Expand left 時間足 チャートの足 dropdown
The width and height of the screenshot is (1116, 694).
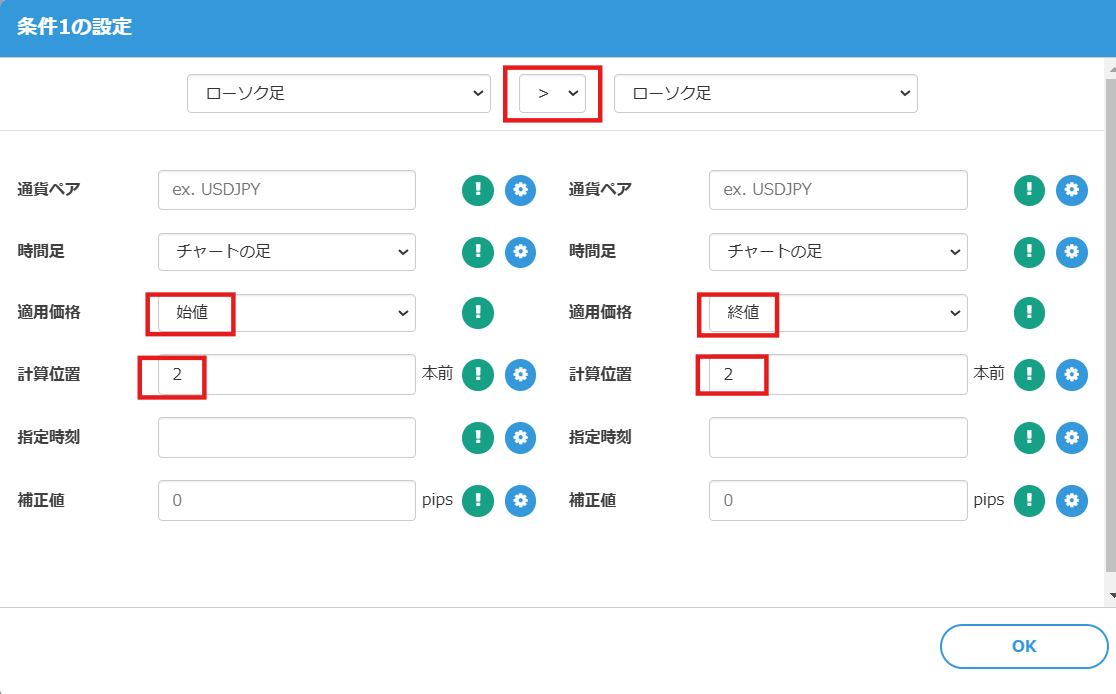(x=286, y=252)
